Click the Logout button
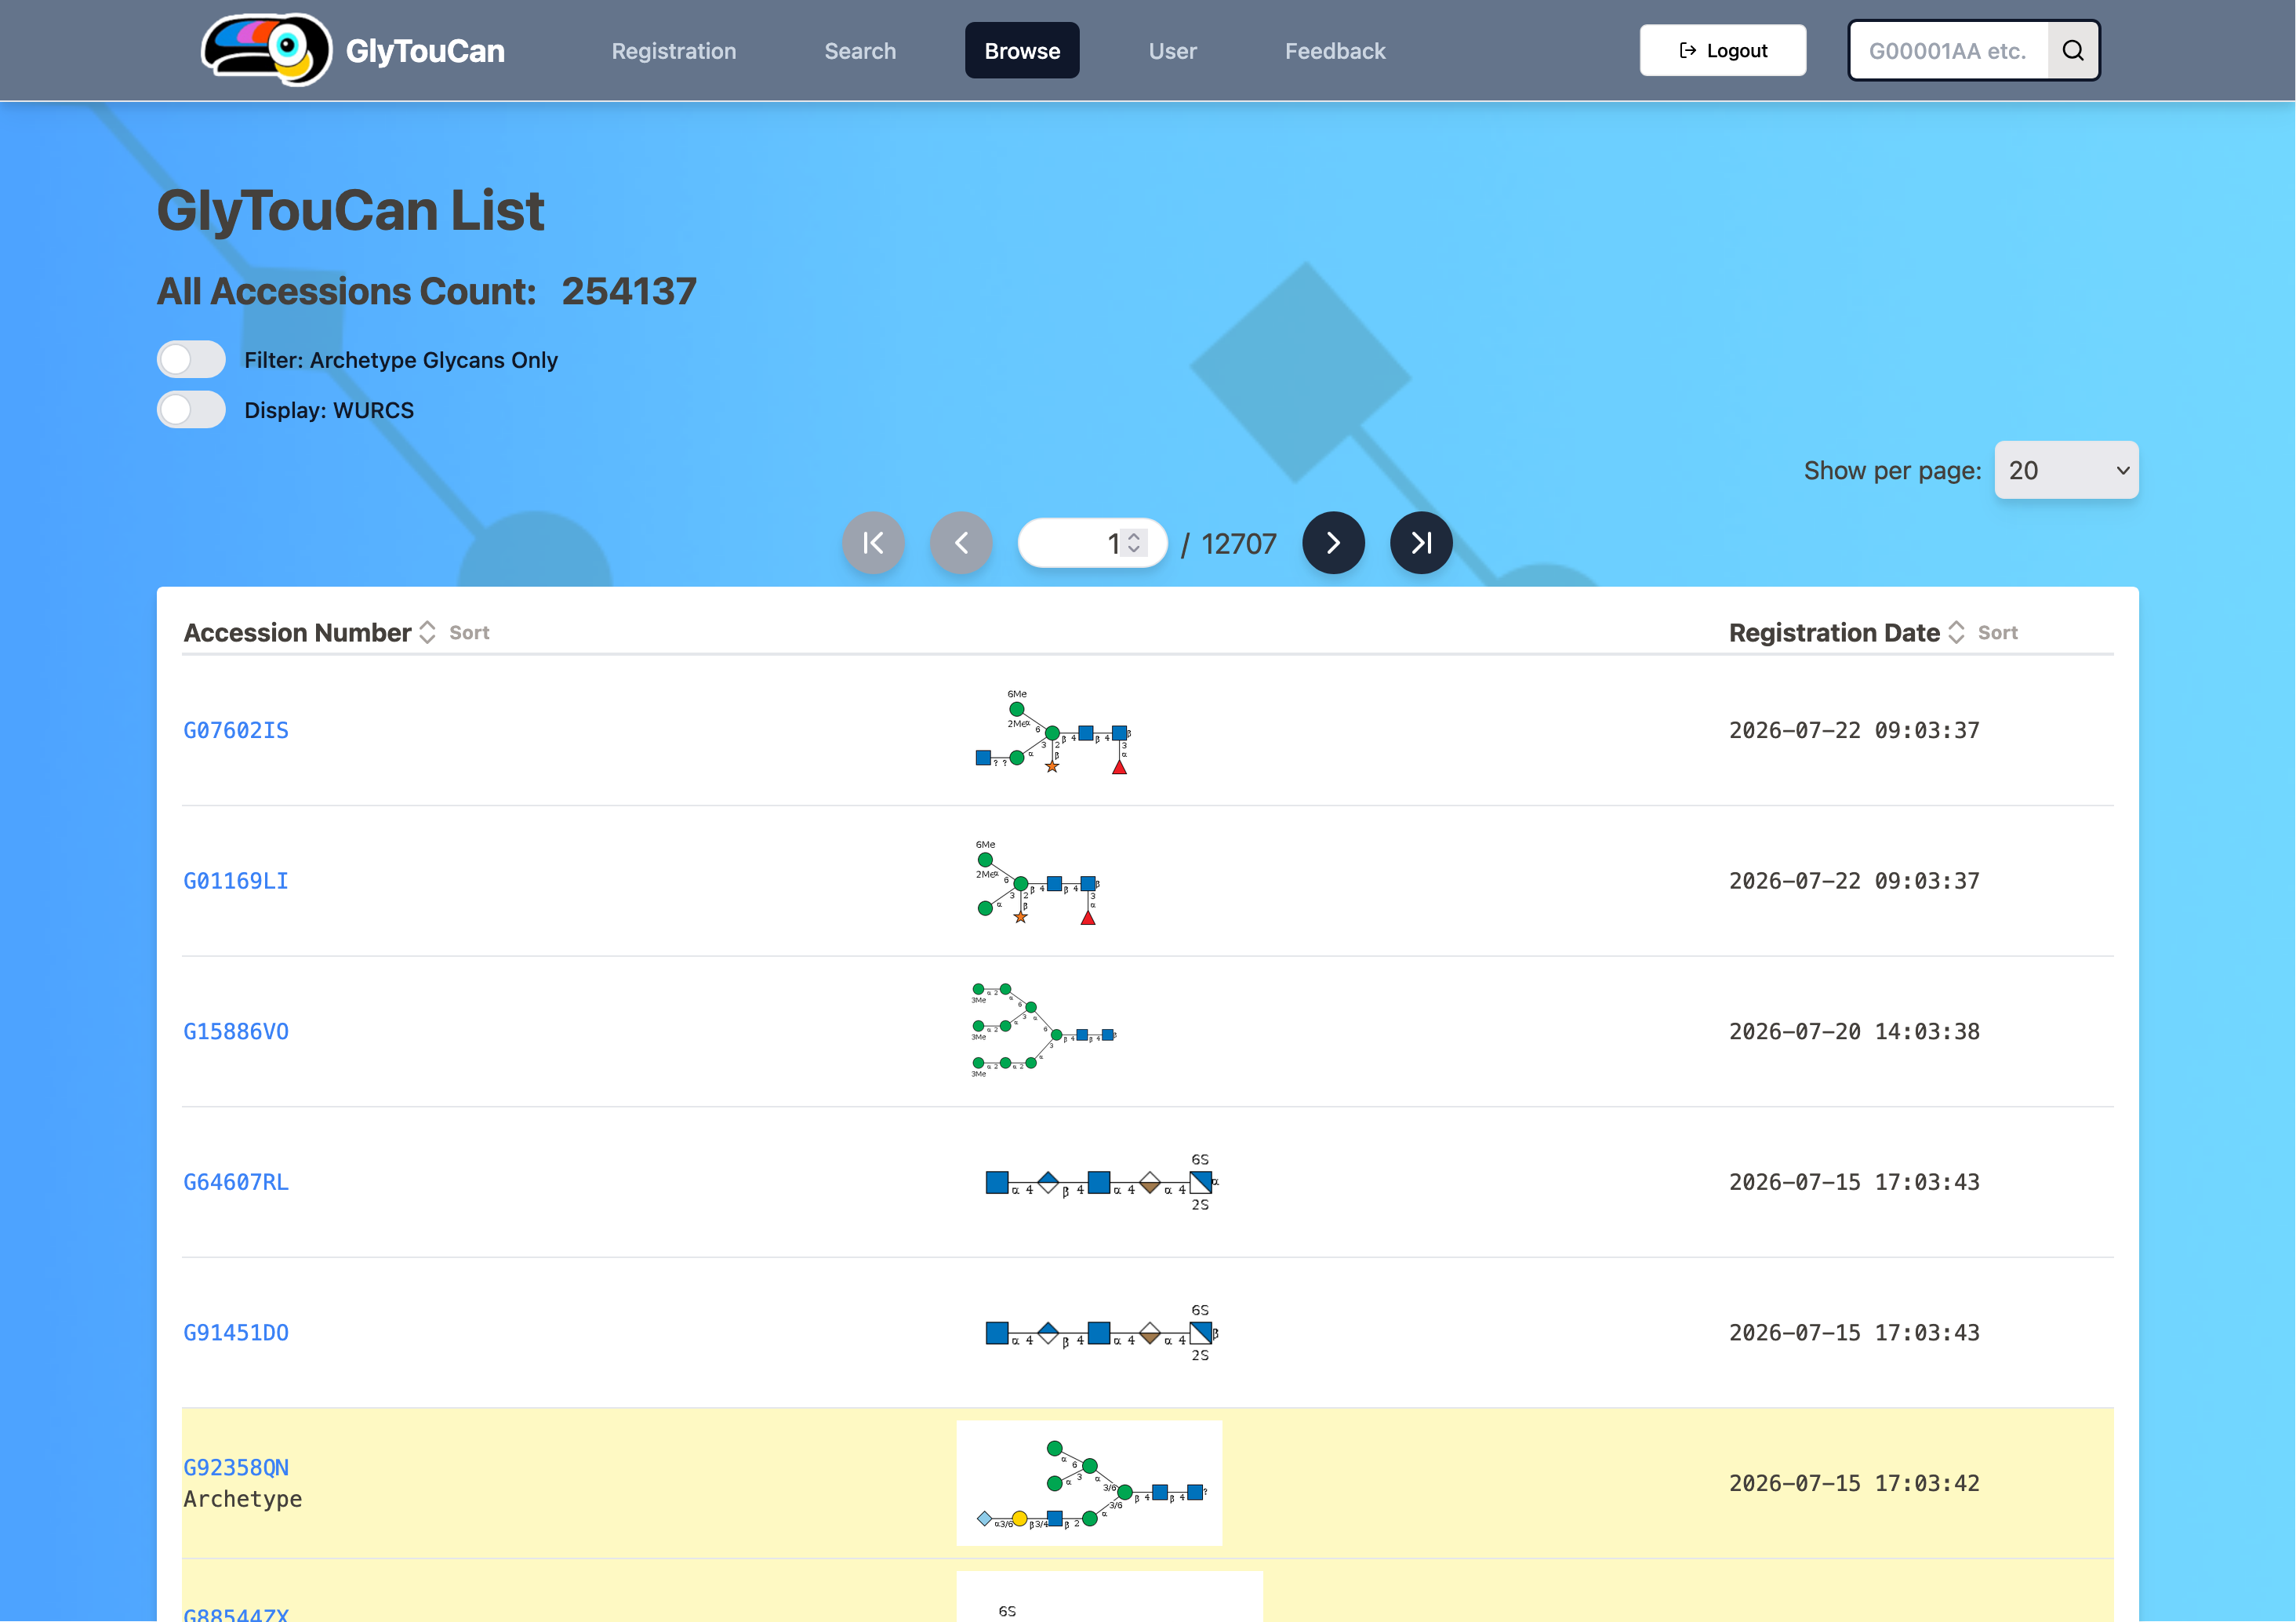Screen dimensions: 2296x1622 [1723, 50]
